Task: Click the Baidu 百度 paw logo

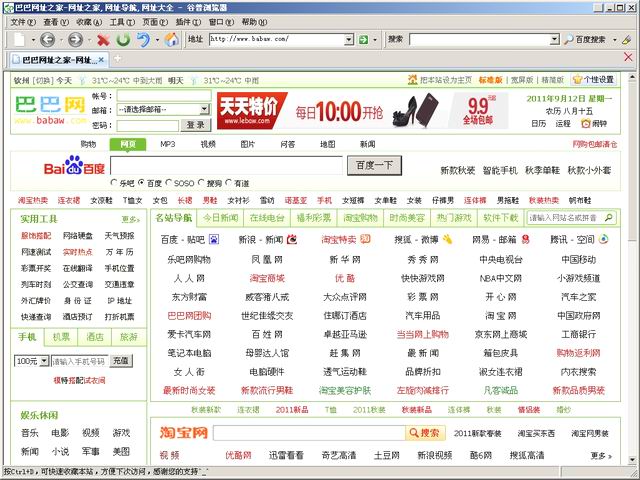Action: coord(74,165)
